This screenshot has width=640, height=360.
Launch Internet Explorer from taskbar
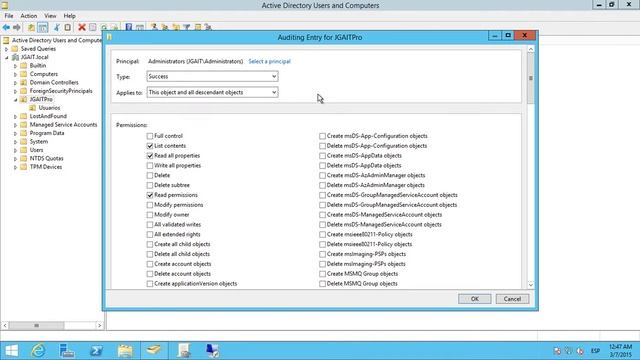click(38, 351)
